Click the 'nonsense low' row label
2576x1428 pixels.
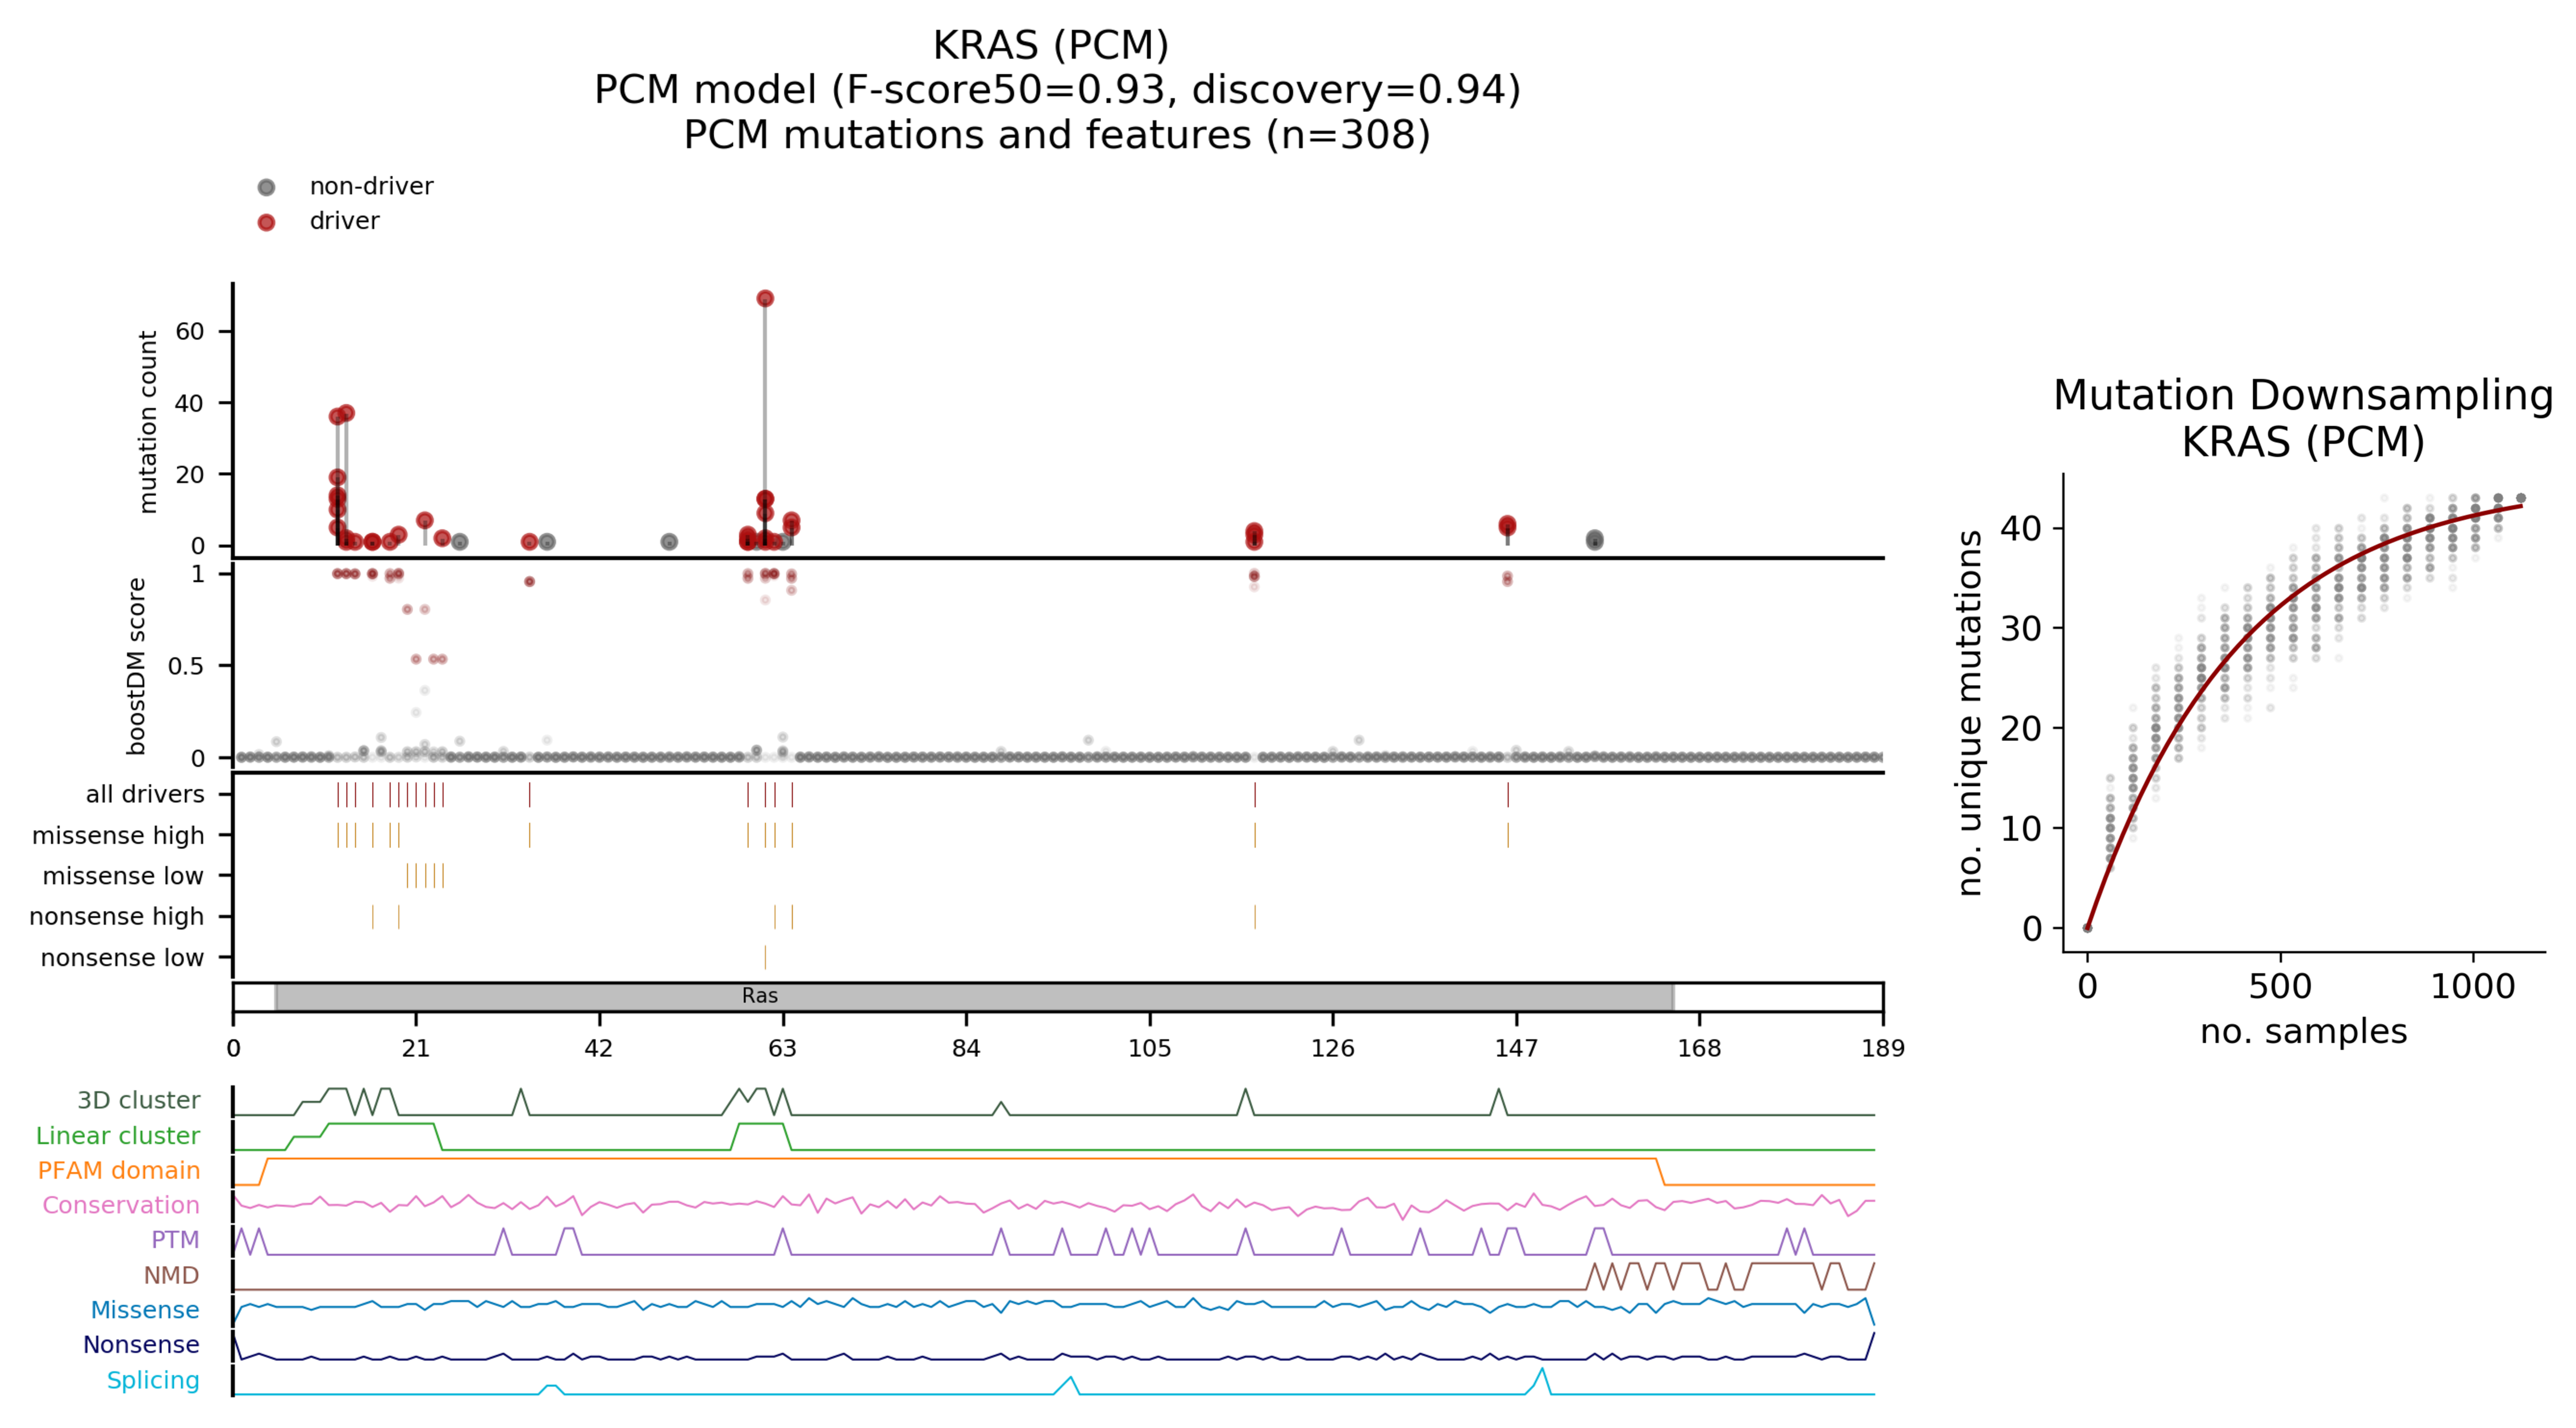pyautogui.click(x=122, y=958)
